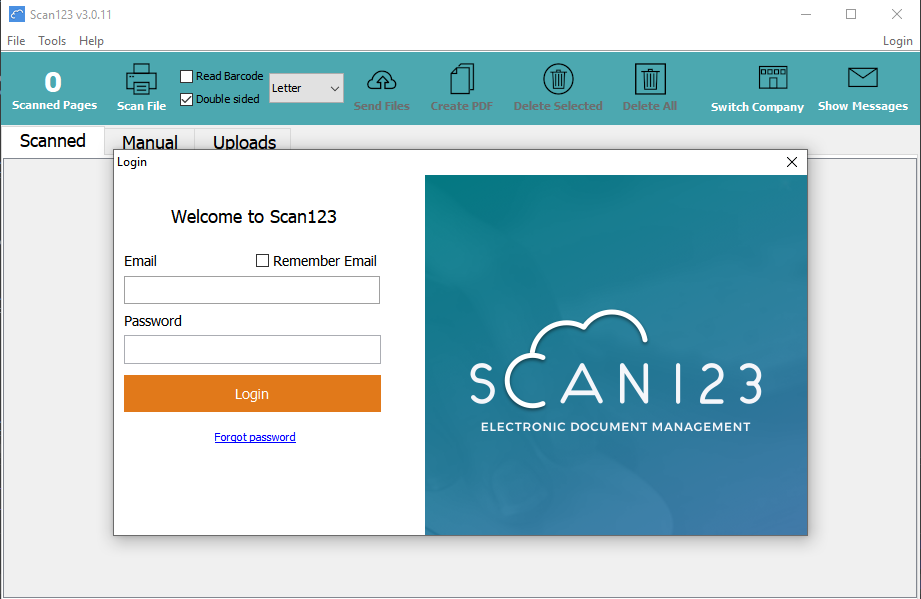Switch to the Uploads tab
The height and width of the screenshot is (599, 921).
click(244, 142)
